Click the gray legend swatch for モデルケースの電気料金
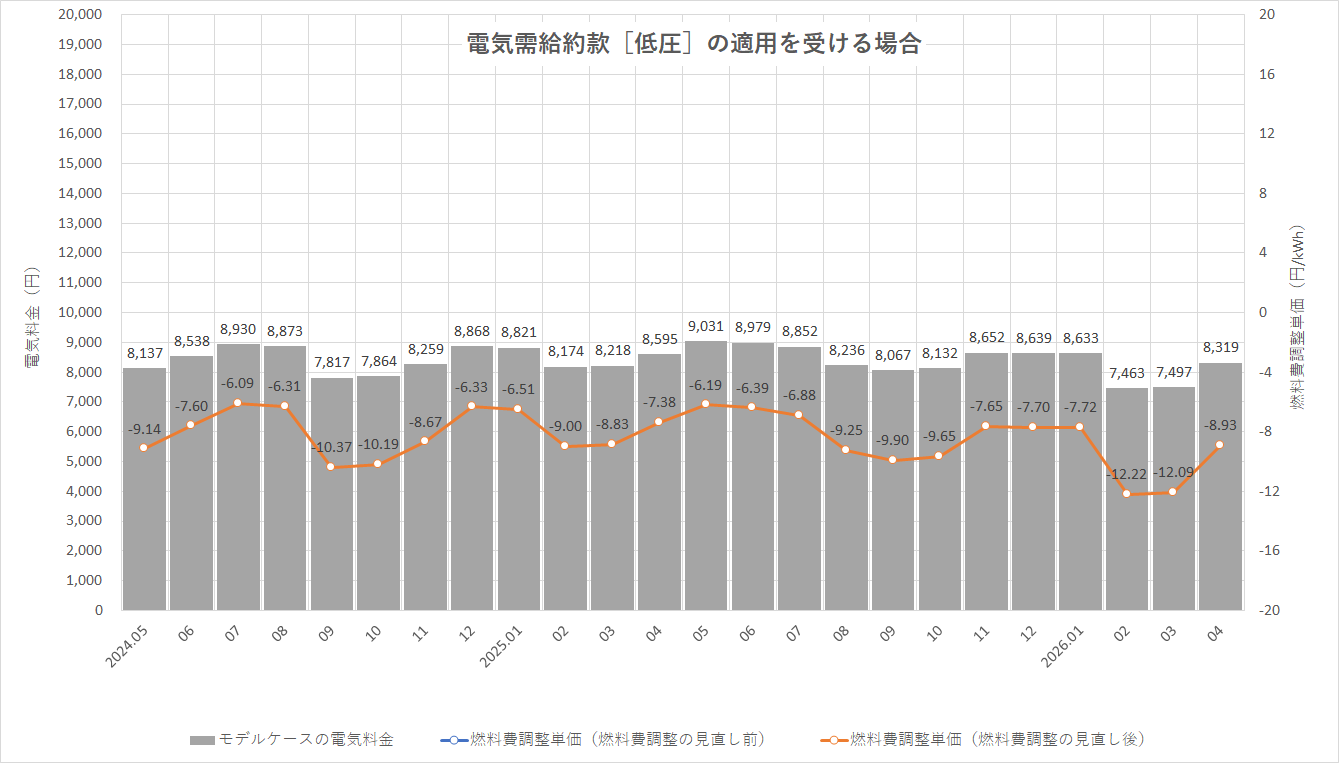Screen dimensions: 1339x763 tap(202, 740)
